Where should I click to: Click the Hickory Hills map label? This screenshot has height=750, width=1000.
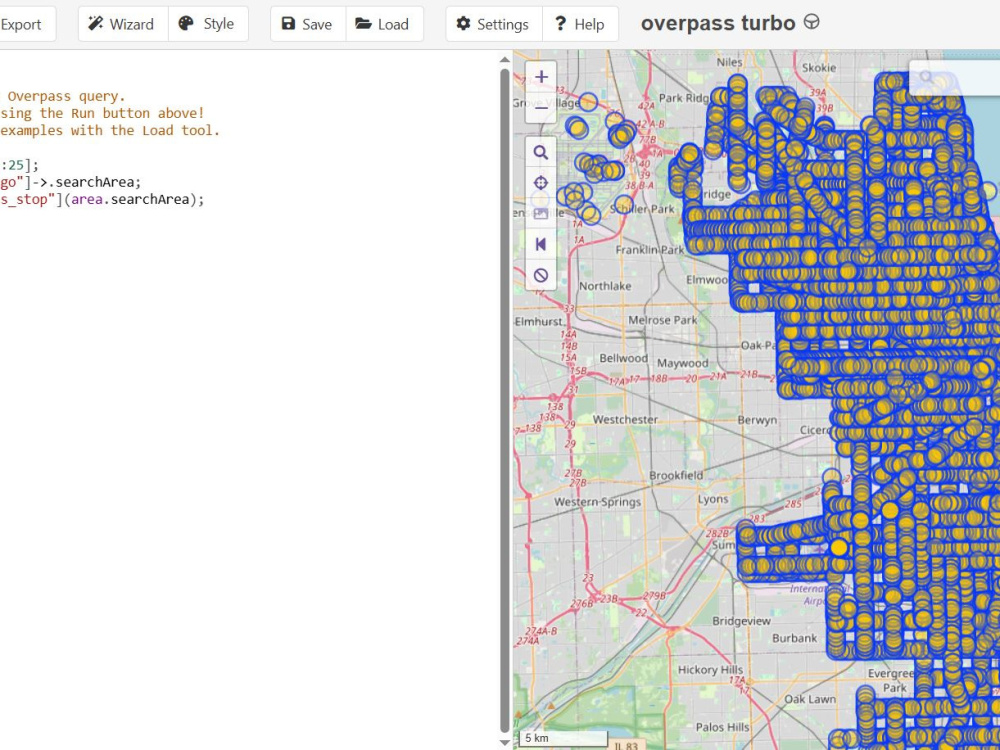(x=710, y=670)
